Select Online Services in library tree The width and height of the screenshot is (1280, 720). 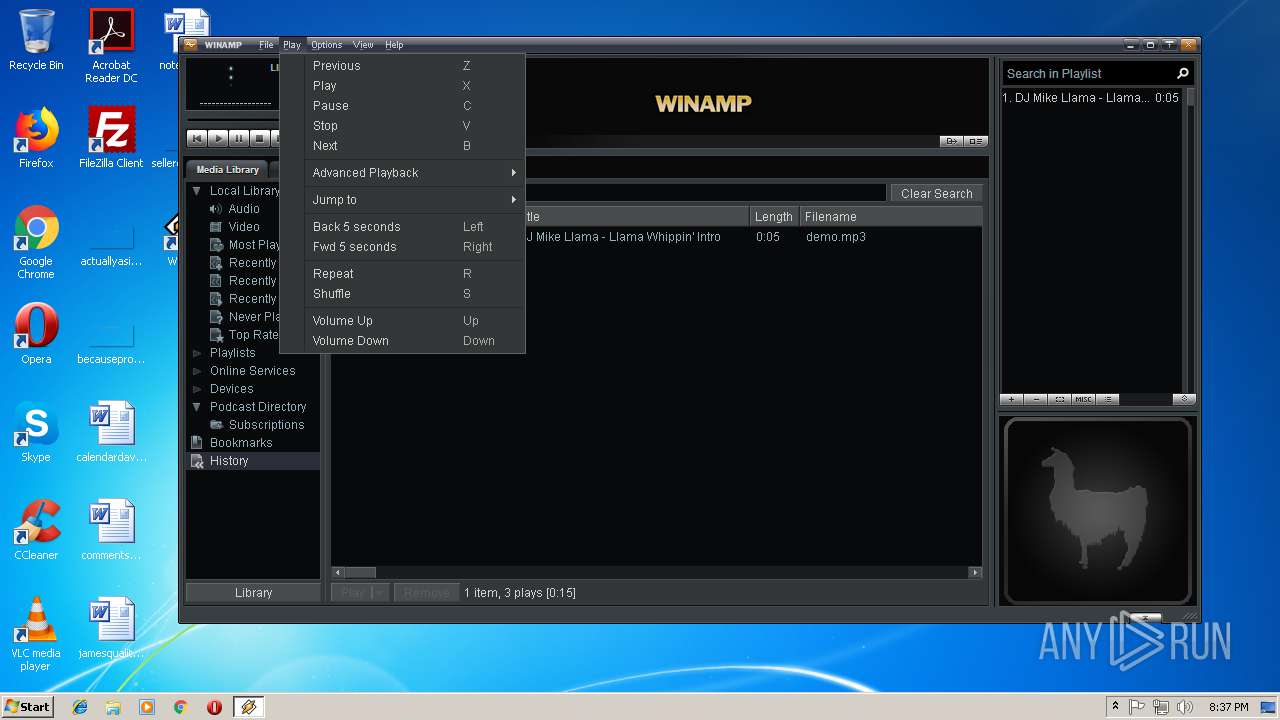[252, 371]
